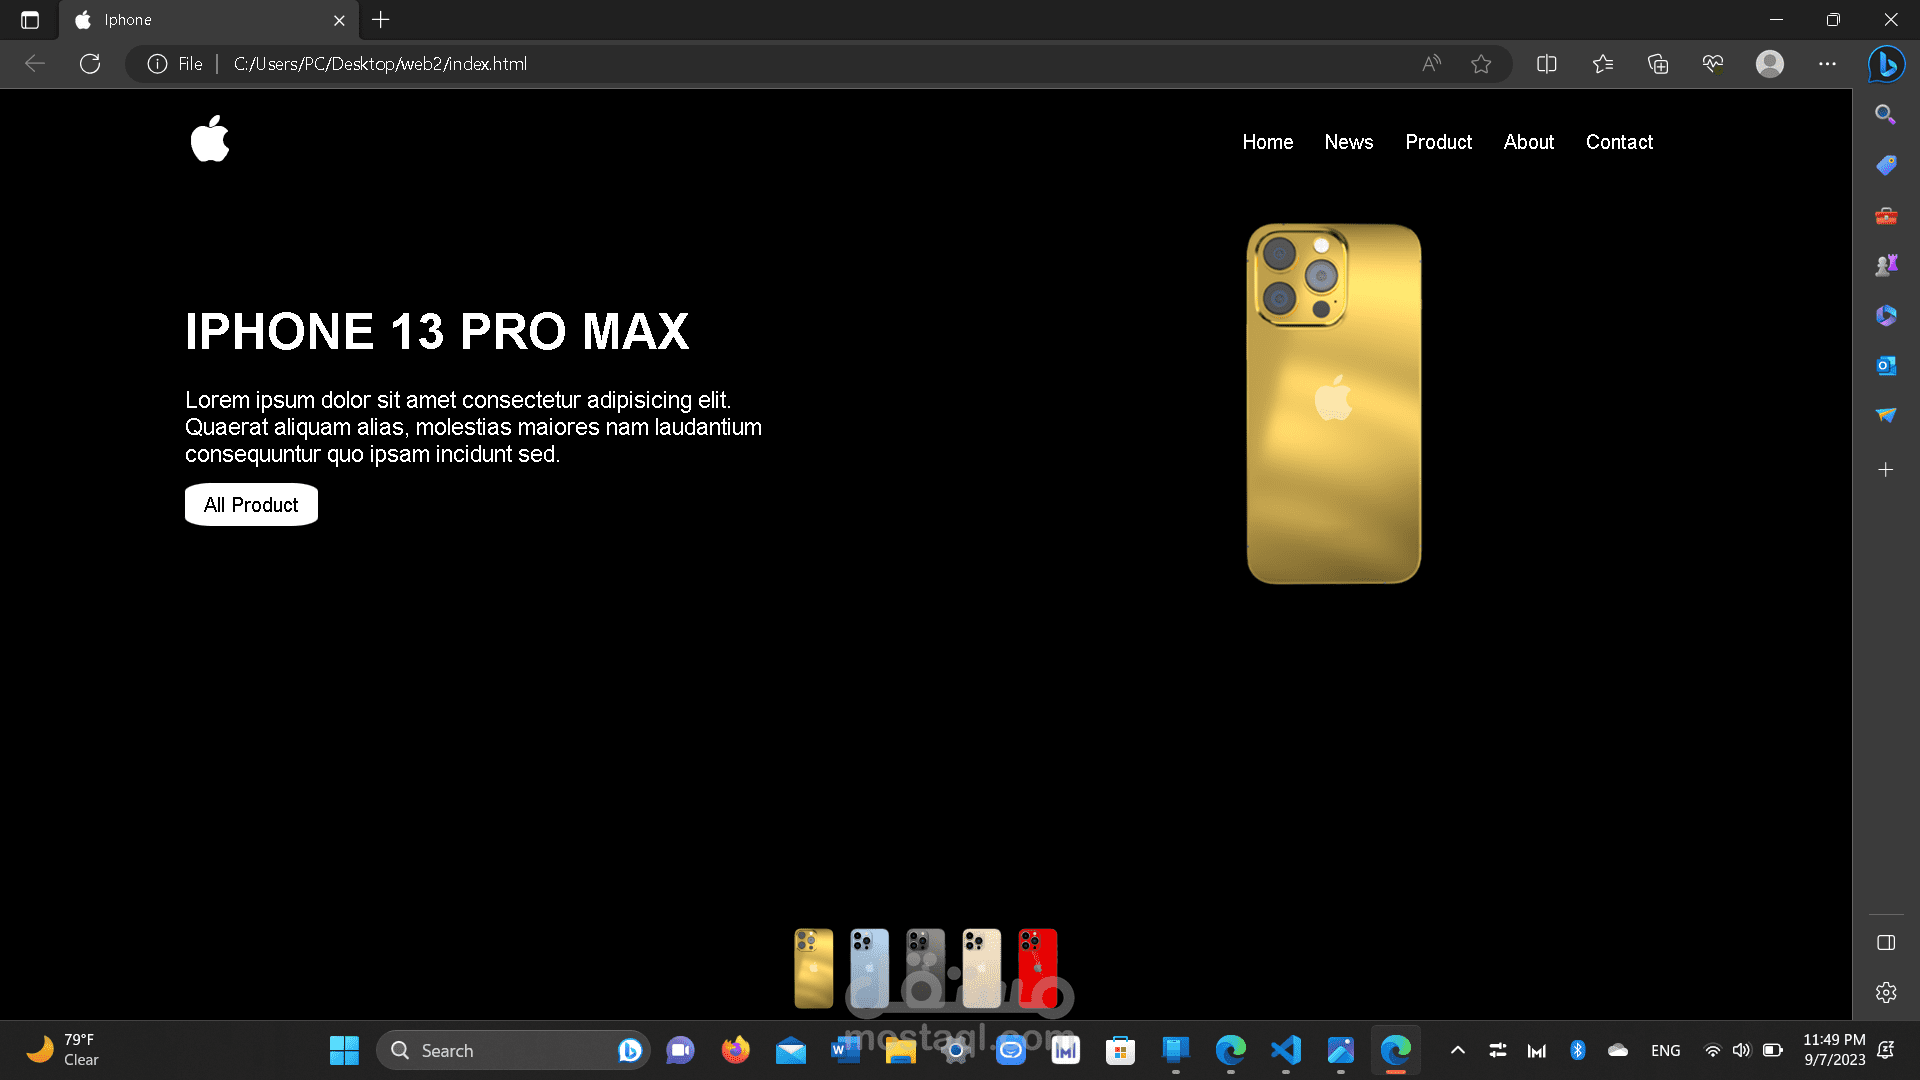Viewport: 1920px width, 1080px height.
Task: Open Collections panel
Action: tap(1658, 64)
